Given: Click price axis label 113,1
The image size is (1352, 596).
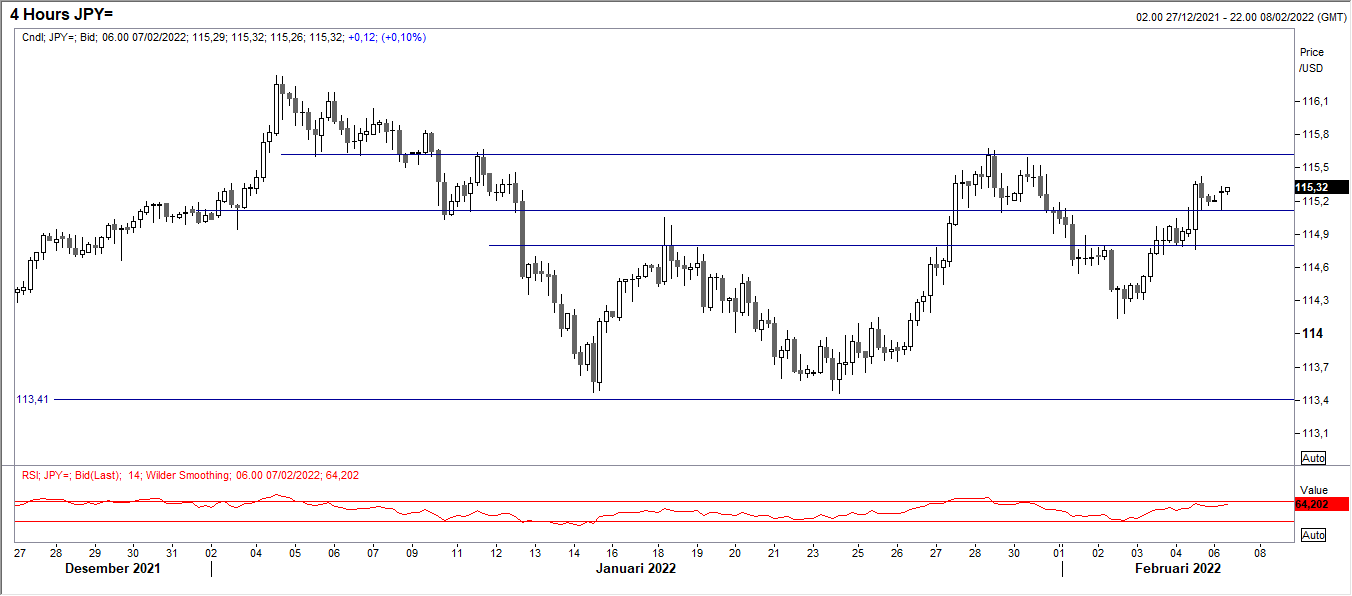Looking at the screenshot, I should click(1314, 433).
